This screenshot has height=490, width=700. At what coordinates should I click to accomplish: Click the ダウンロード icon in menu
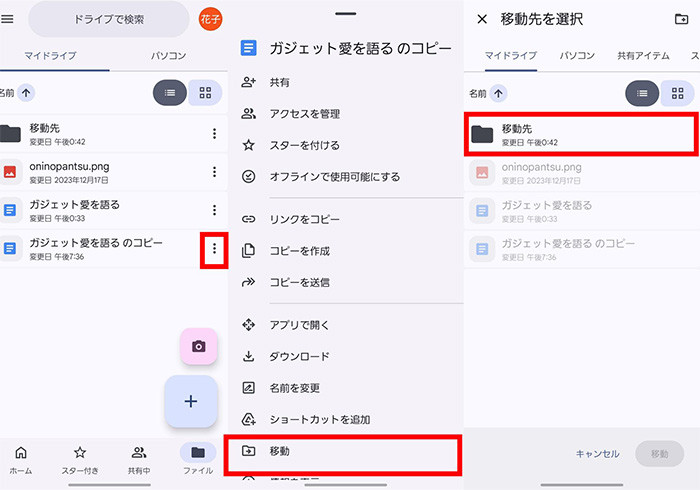pos(248,356)
